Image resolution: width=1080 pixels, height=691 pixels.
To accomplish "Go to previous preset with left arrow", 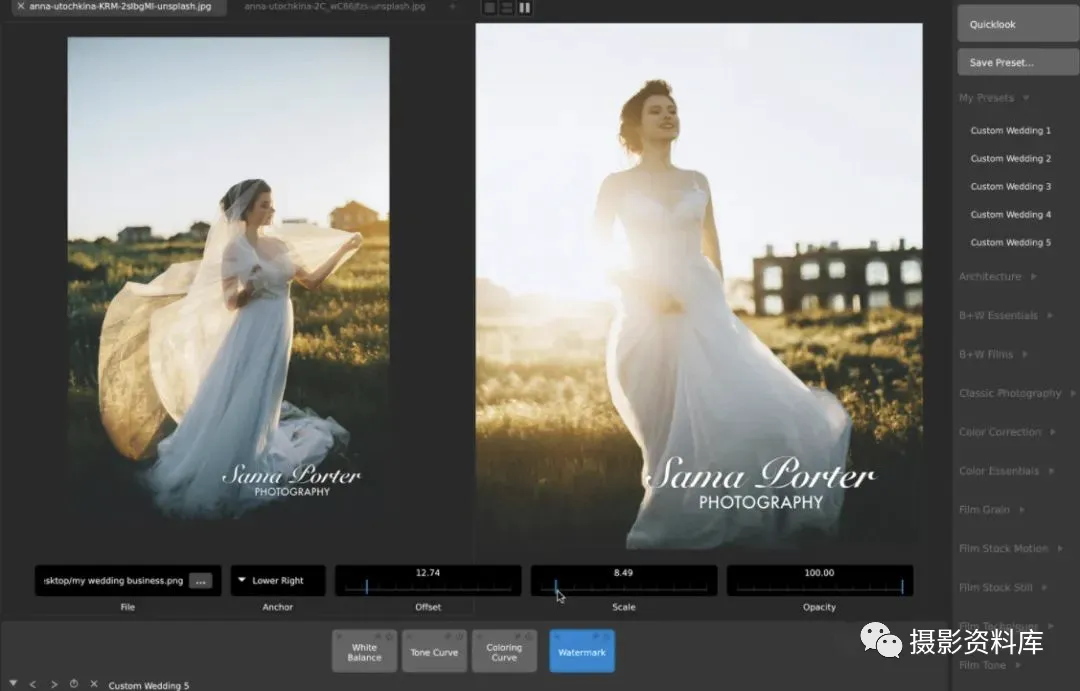I will point(32,684).
